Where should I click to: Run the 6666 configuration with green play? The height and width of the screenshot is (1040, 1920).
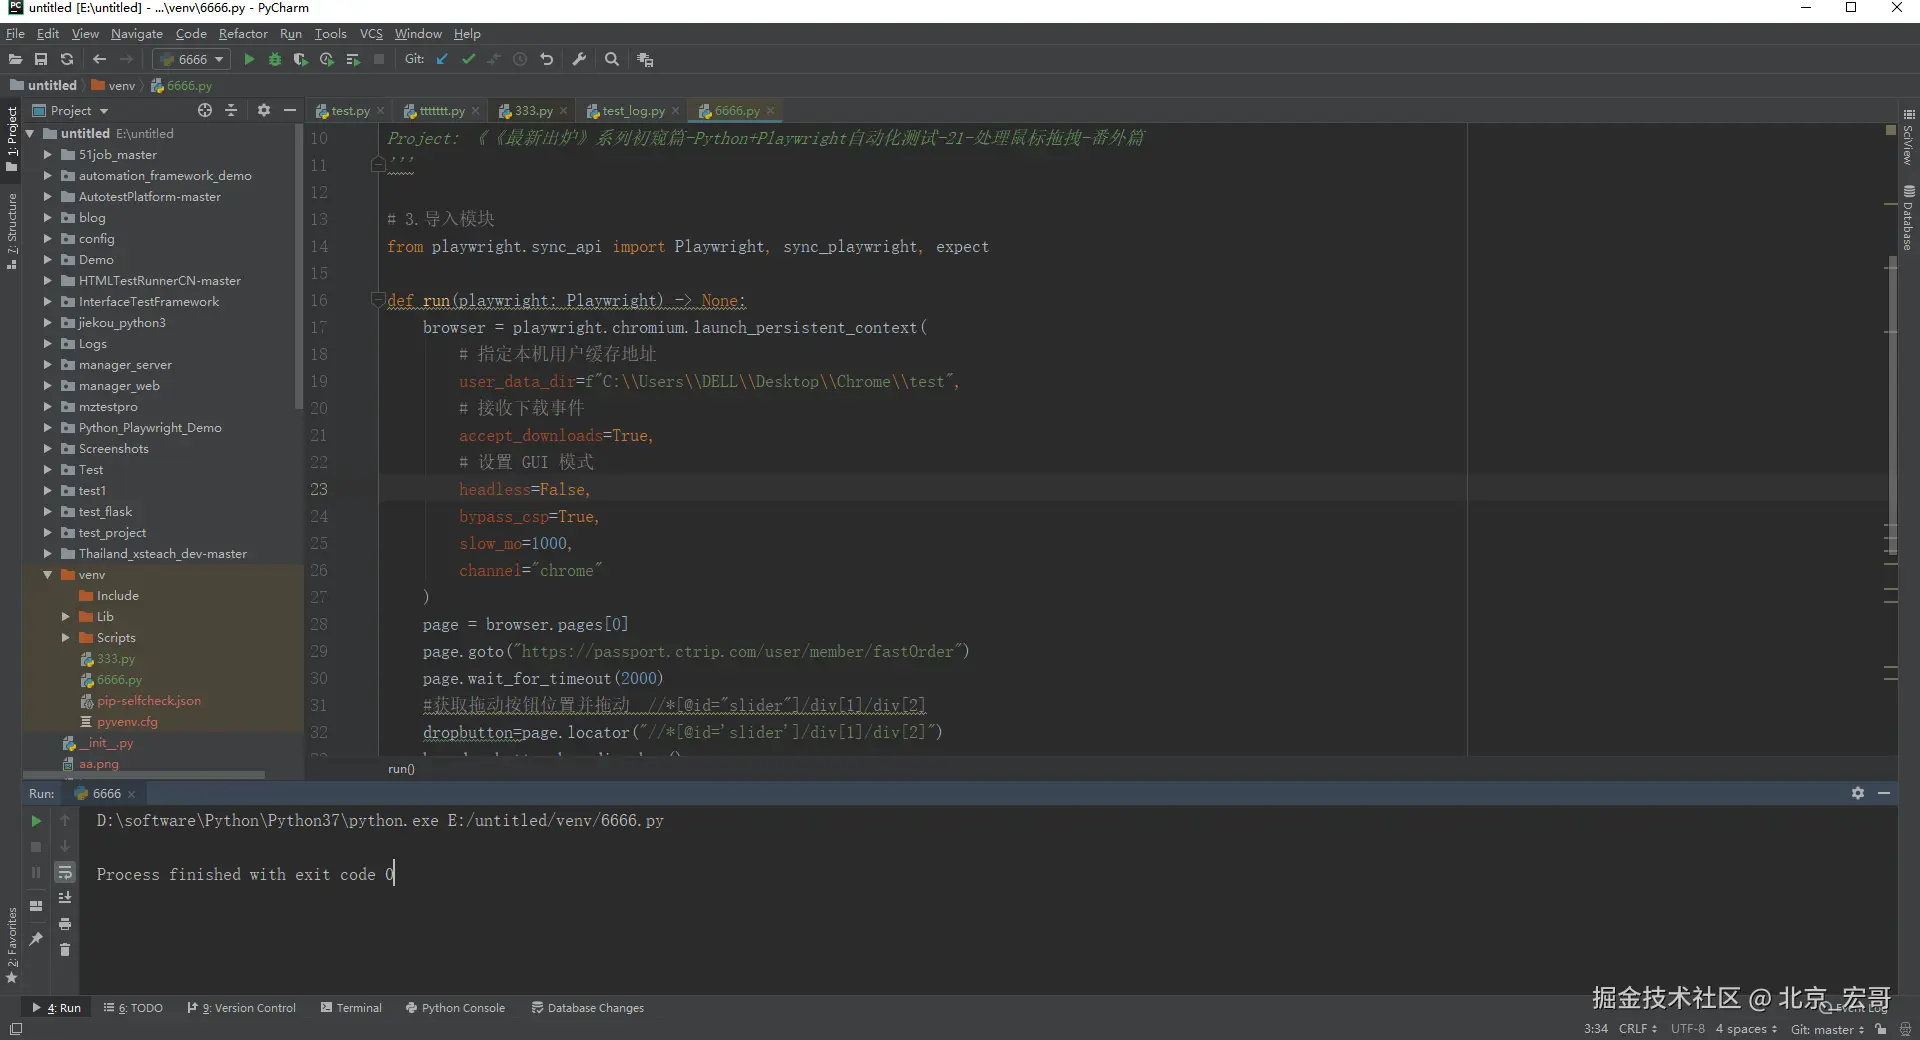(x=249, y=60)
